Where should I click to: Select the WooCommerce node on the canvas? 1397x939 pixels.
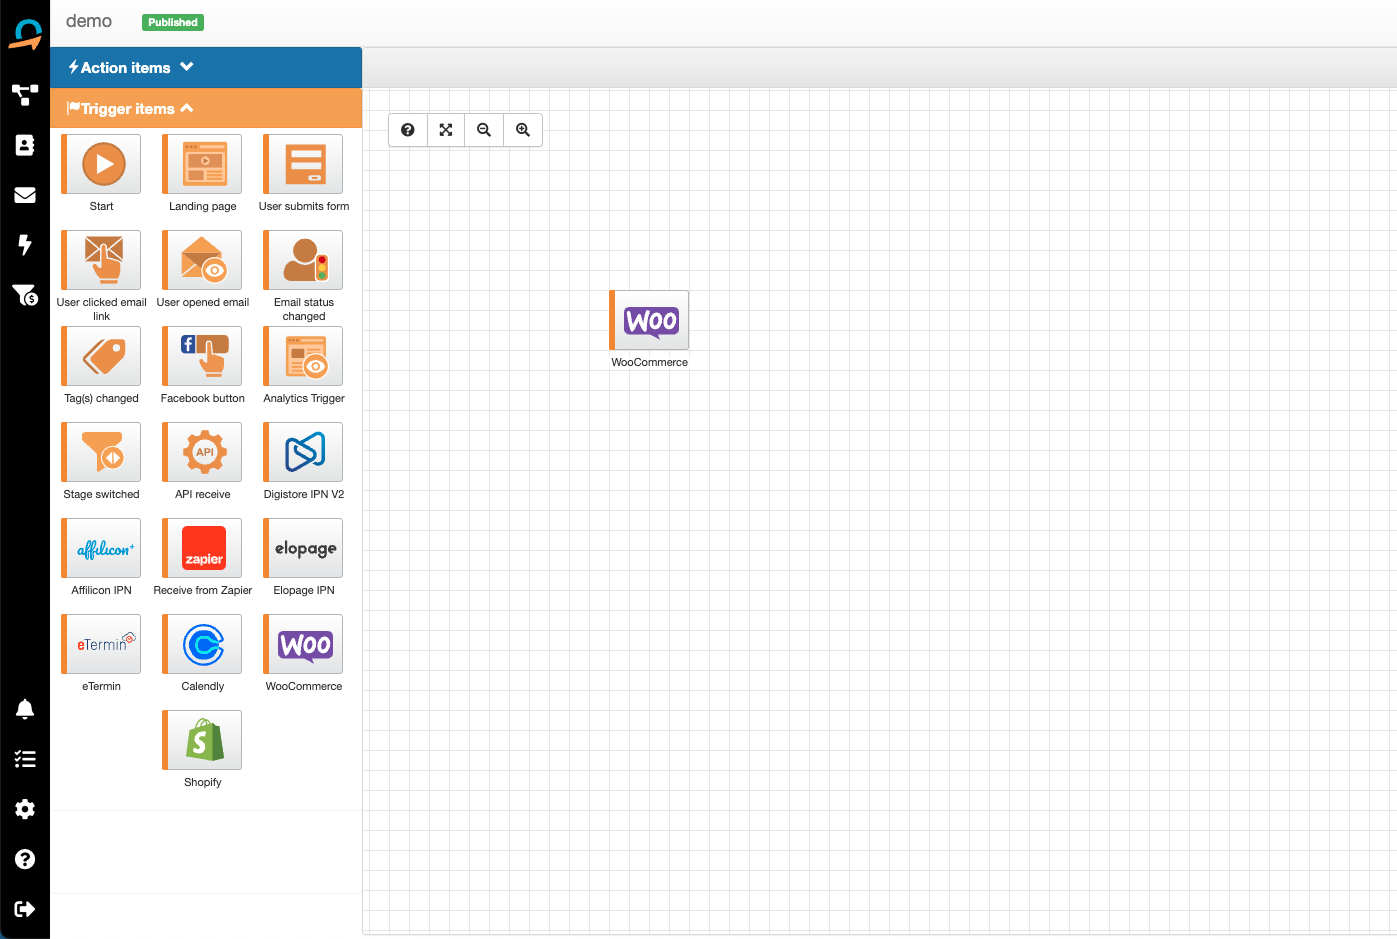(649, 321)
